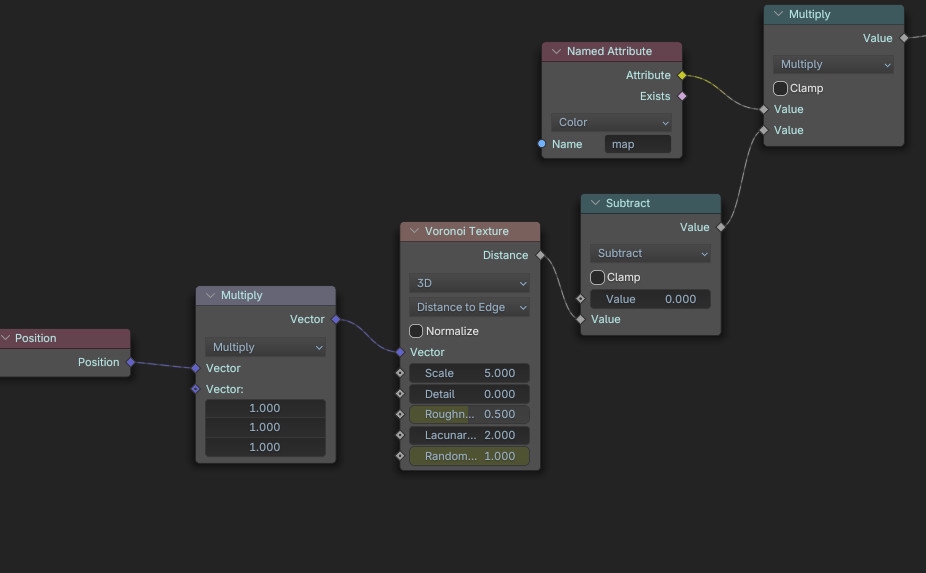Click the Voronoi Scale input socket

(x=400, y=373)
